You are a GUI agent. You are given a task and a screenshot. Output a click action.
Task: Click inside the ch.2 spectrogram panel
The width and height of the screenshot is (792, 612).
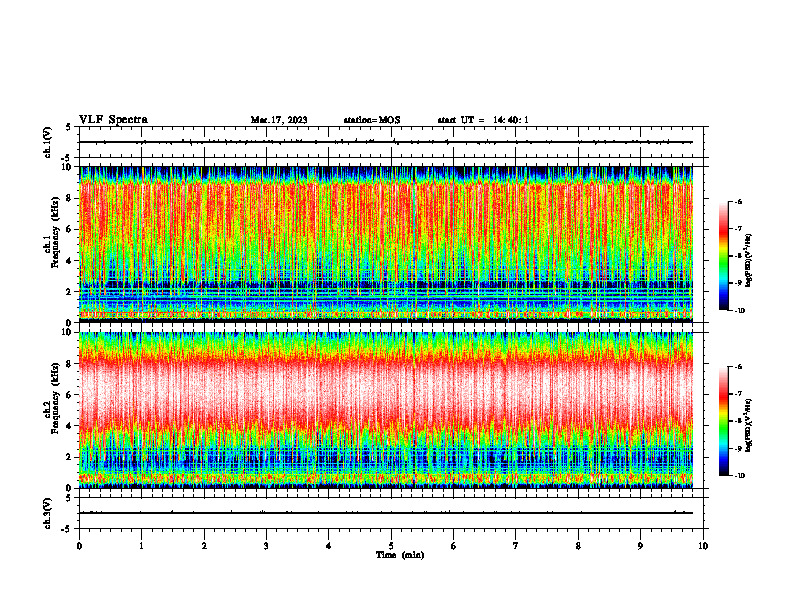[x=386, y=410]
